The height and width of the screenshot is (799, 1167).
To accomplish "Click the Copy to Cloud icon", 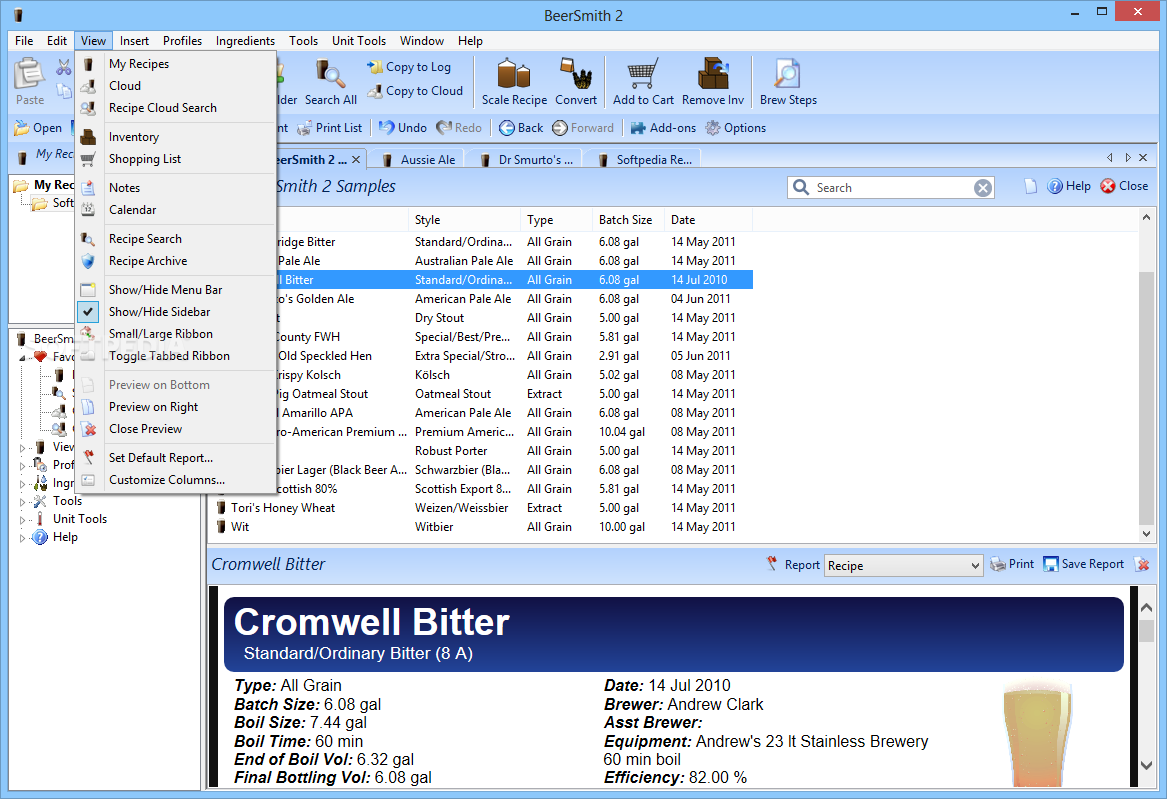I will tap(374, 91).
